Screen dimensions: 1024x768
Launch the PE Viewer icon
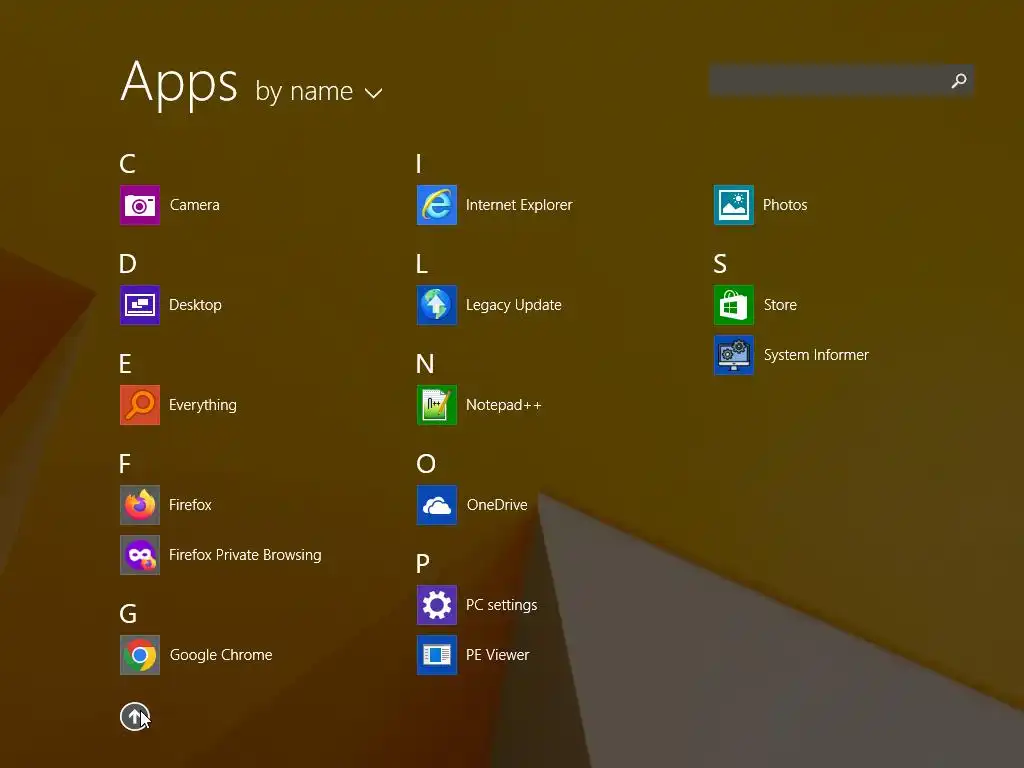click(437, 655)
